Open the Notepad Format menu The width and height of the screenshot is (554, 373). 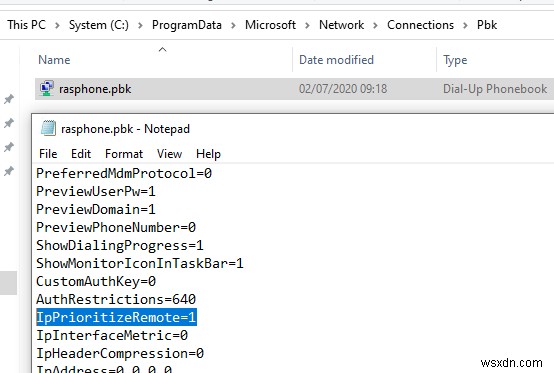pos(124,154)
